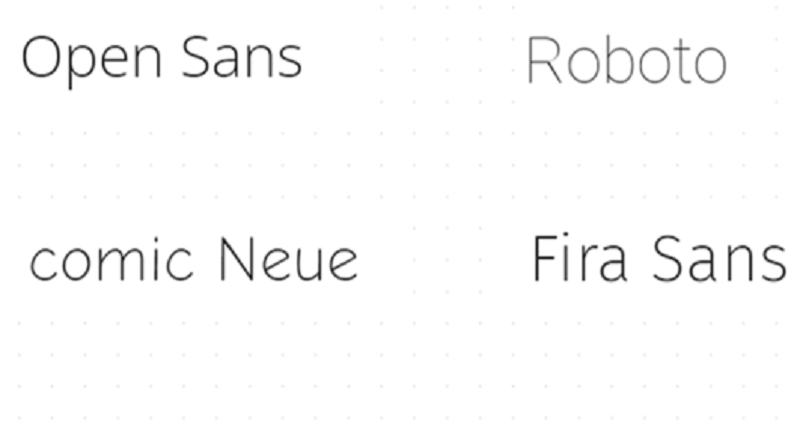This screenshot has height=423, width=800.
Task: Click the capital N in Neue
Action: (236, 259)
